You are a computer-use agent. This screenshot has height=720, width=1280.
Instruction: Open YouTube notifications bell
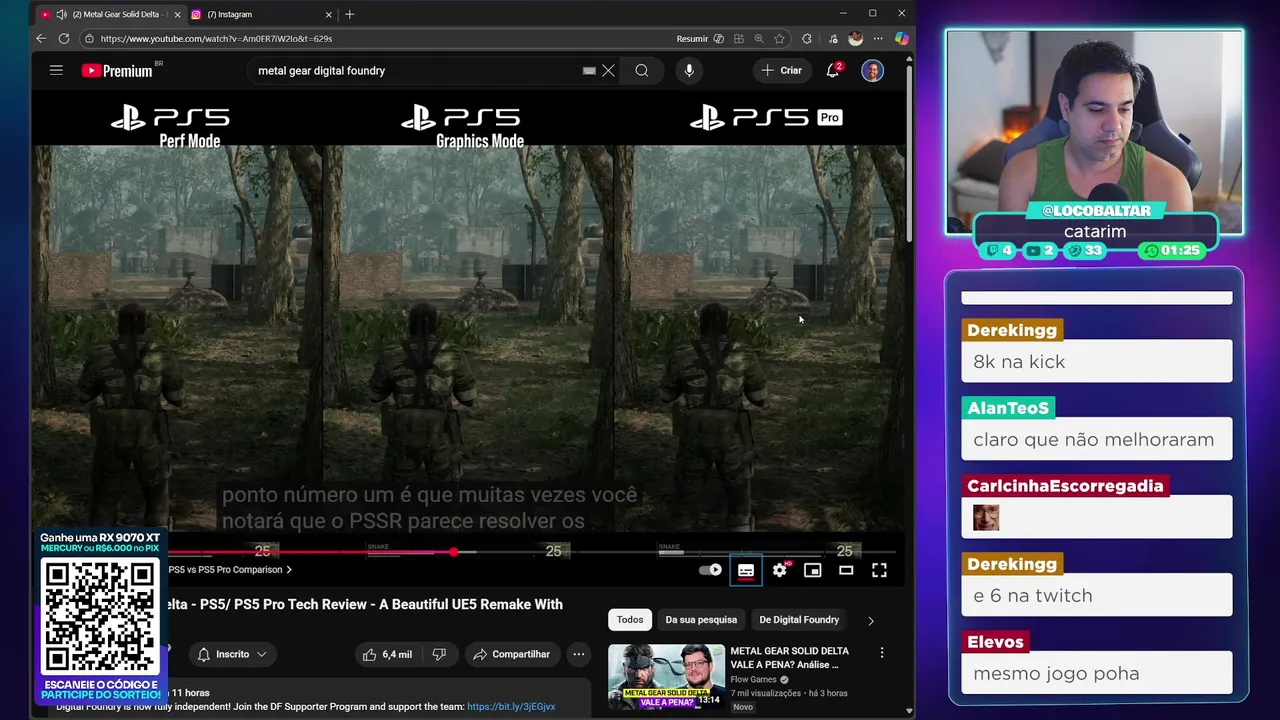(833, 70)
